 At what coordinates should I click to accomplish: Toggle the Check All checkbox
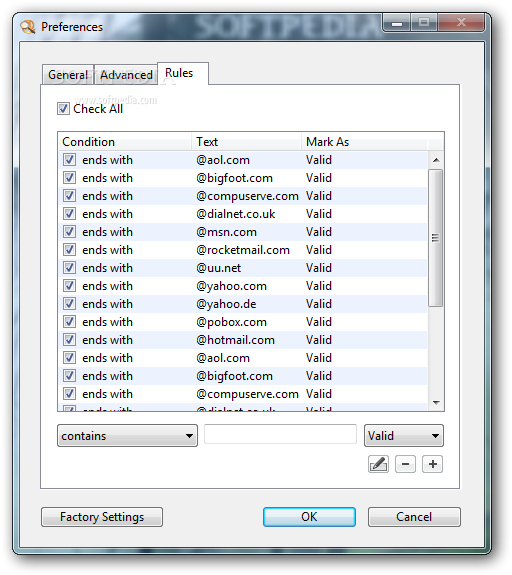click(63, 109)
